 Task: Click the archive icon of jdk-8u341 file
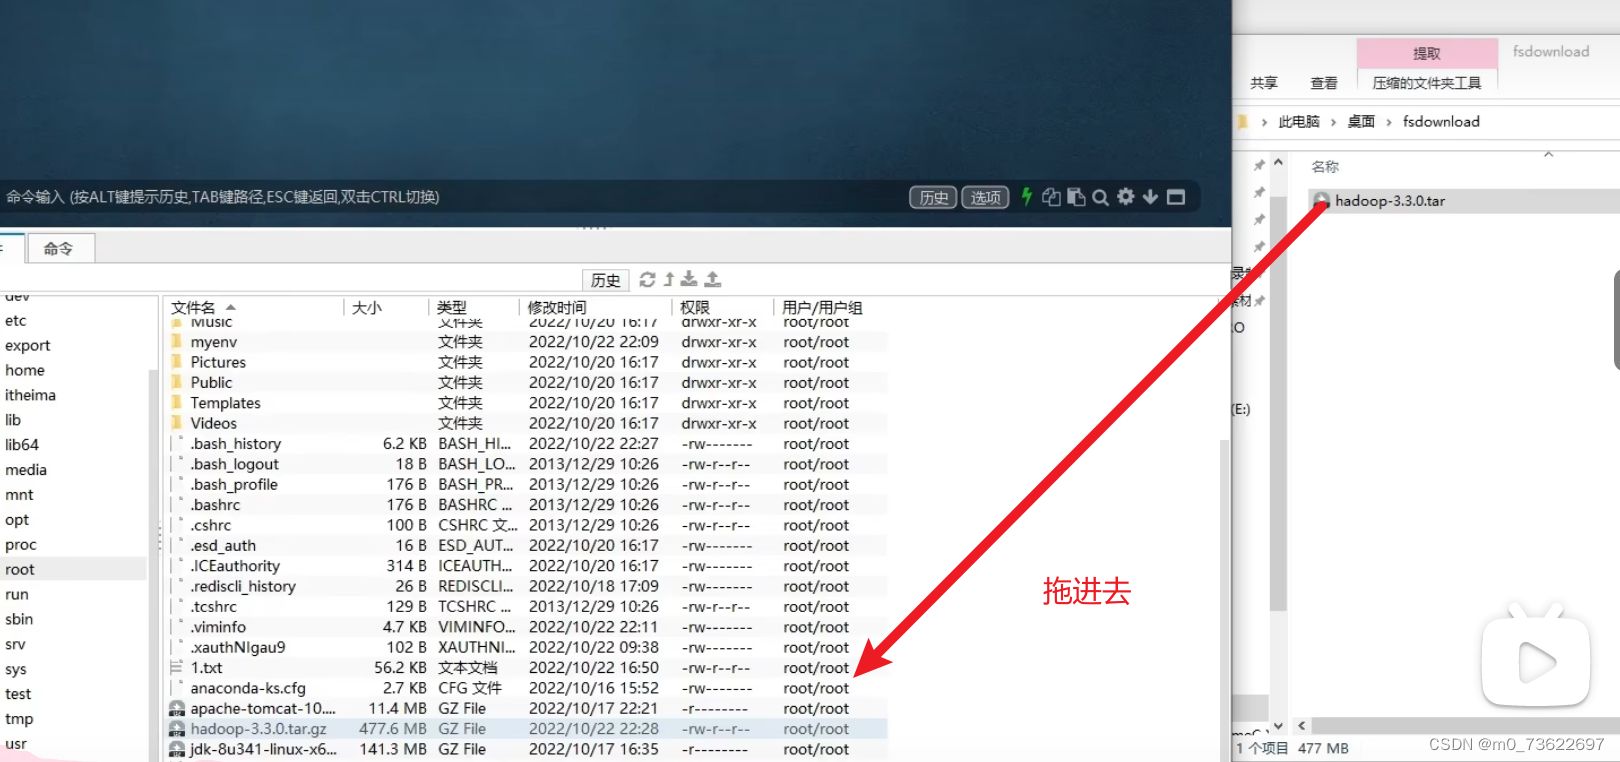(177, 749)
